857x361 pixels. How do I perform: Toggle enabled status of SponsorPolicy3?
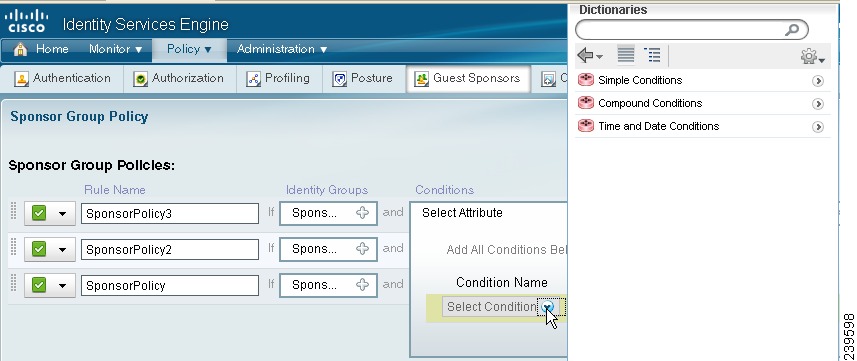(x=39, y=213)
